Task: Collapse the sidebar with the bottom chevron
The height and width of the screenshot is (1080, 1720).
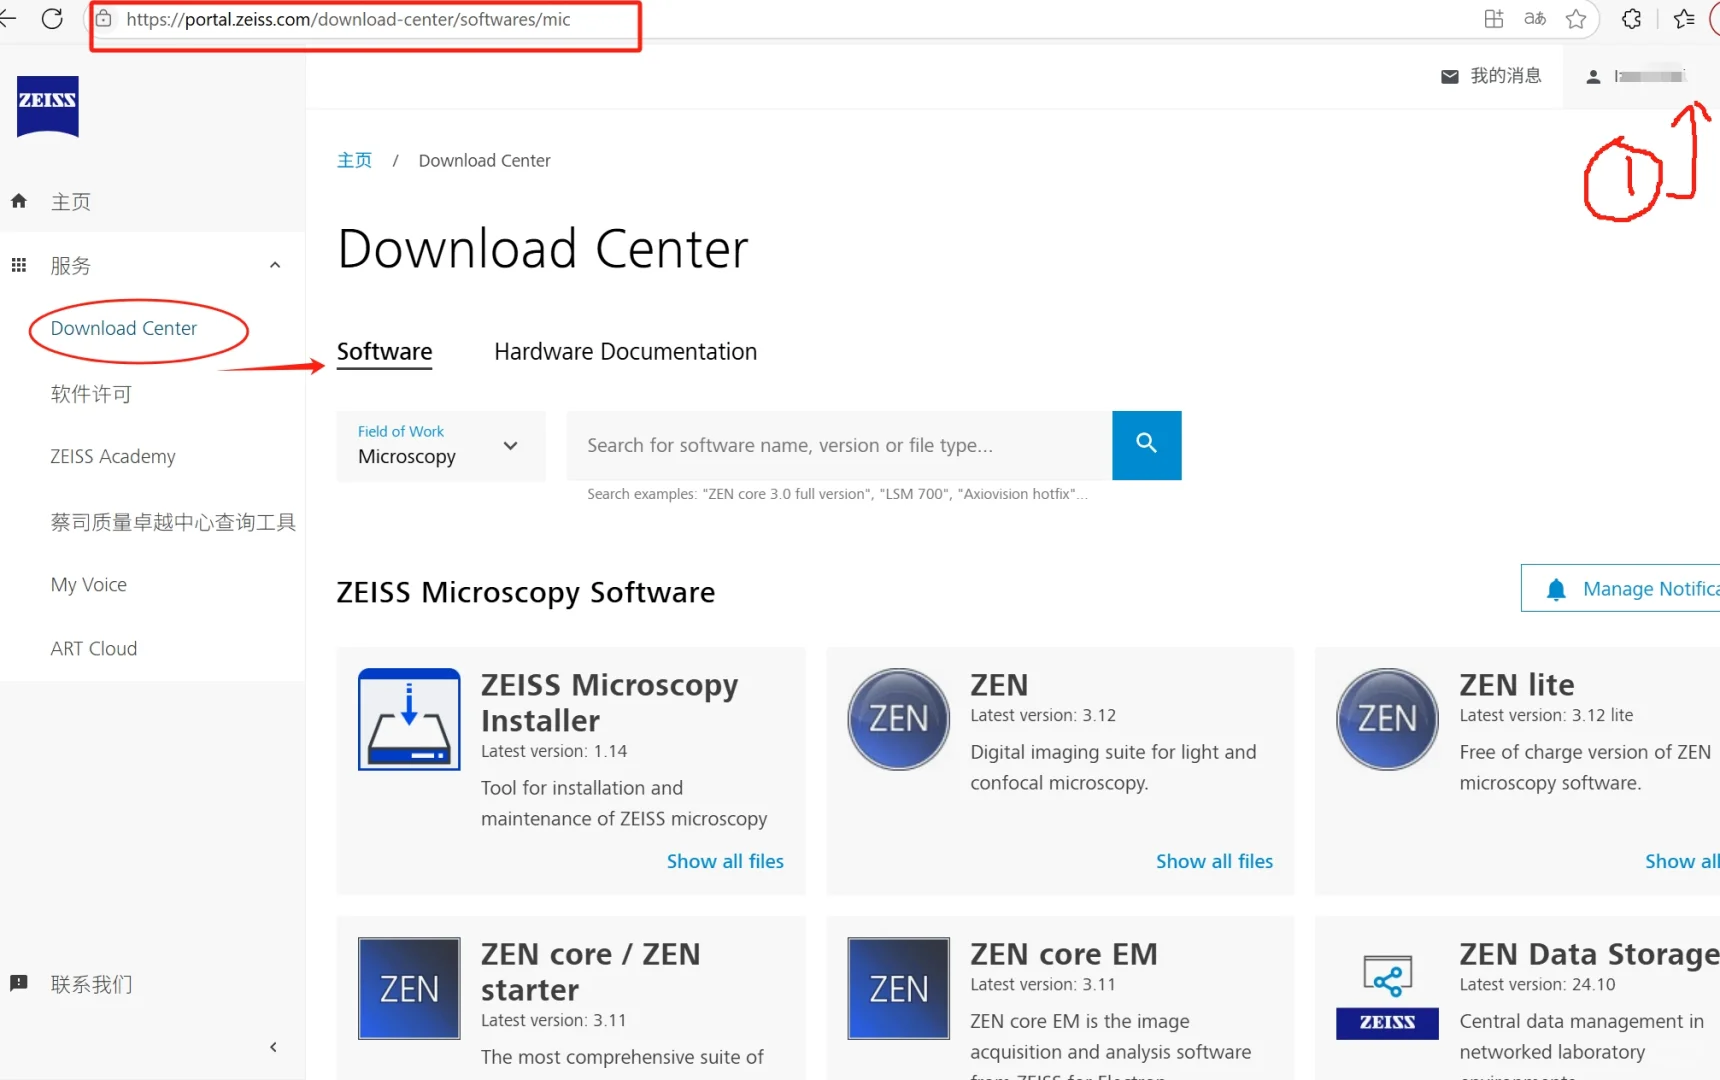Action: tap(273, 1047)
